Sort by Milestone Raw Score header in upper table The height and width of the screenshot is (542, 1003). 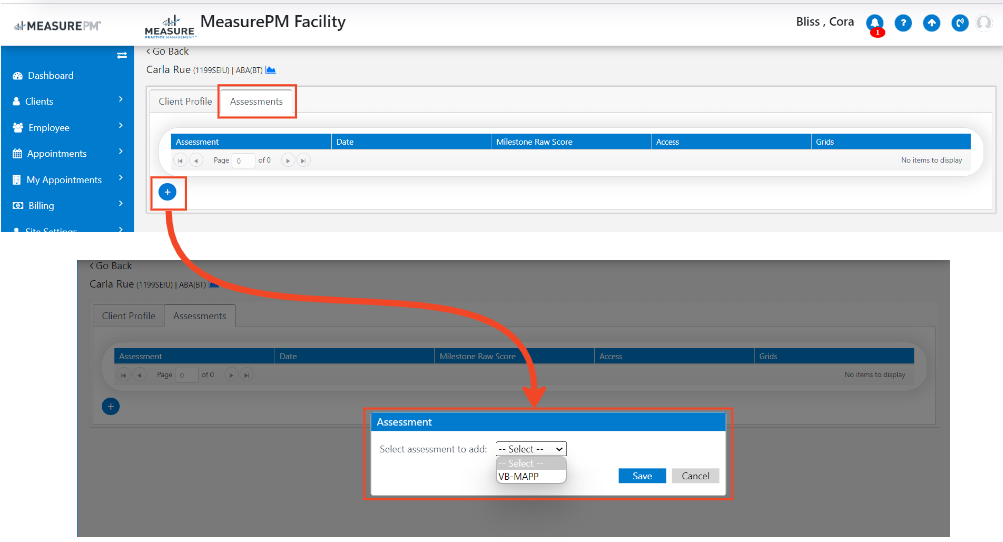point(571,142)
